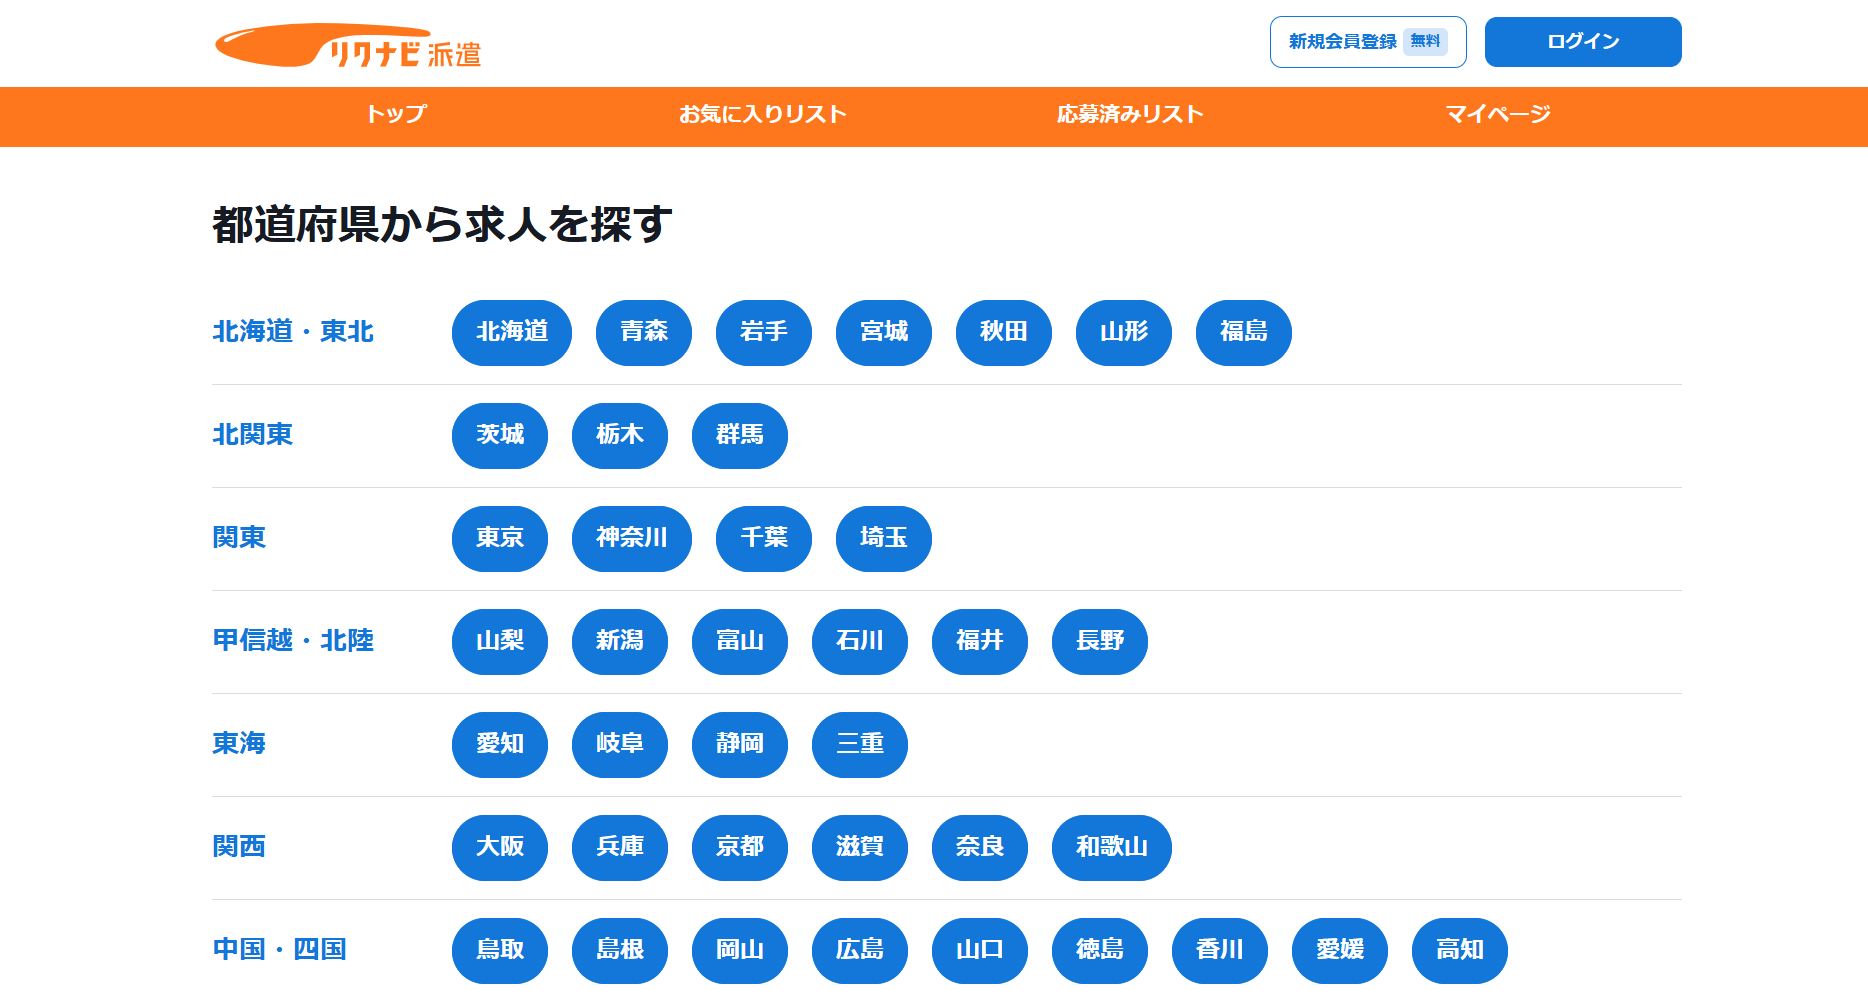The image size is (1868, 999).
Task: Open 応募済みリスト in navigation bar
Action: tap(1130, 115)
